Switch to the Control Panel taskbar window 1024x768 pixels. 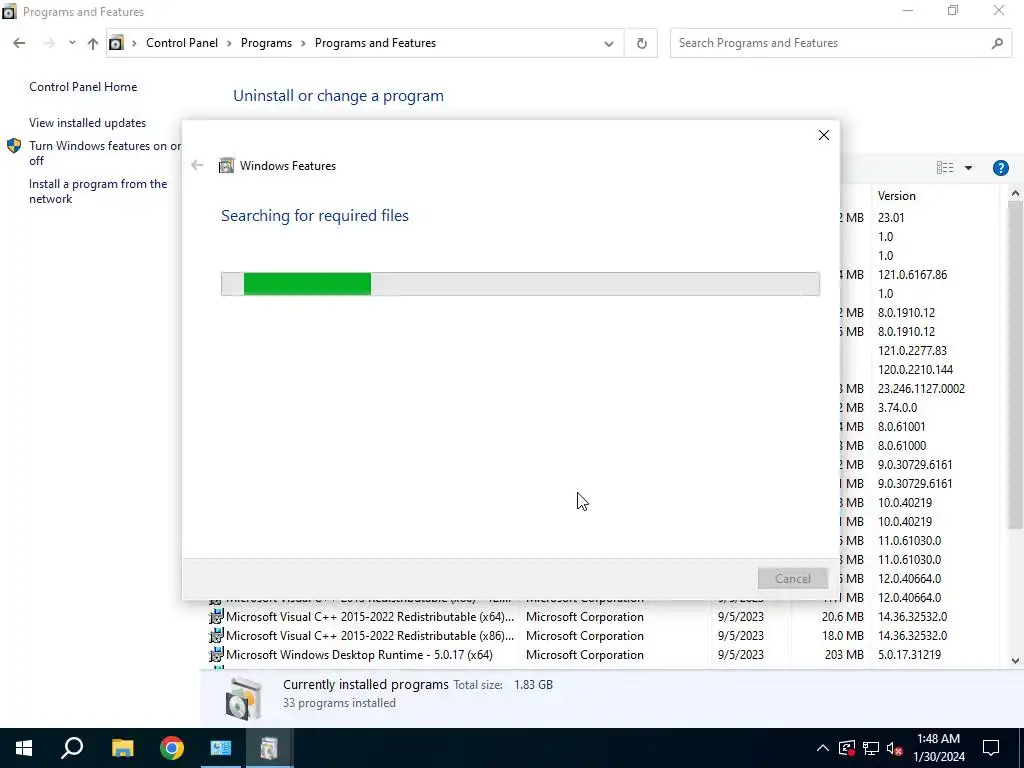tap(221, 748)
